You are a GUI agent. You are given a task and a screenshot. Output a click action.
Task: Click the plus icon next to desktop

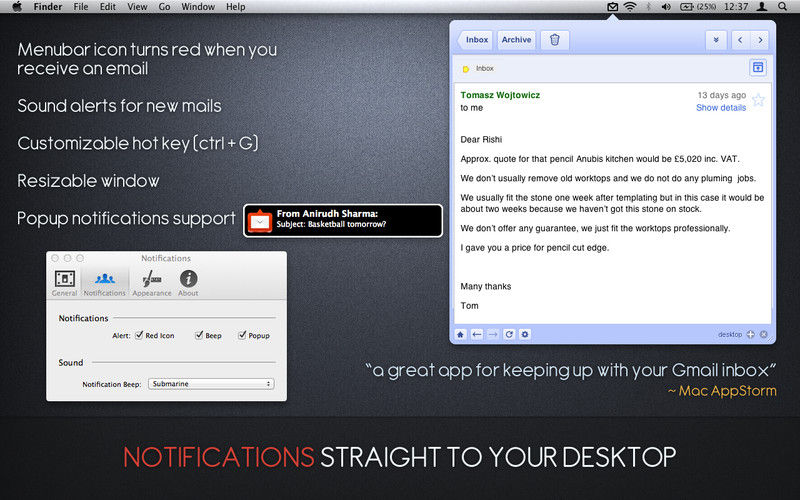[751, 335]
